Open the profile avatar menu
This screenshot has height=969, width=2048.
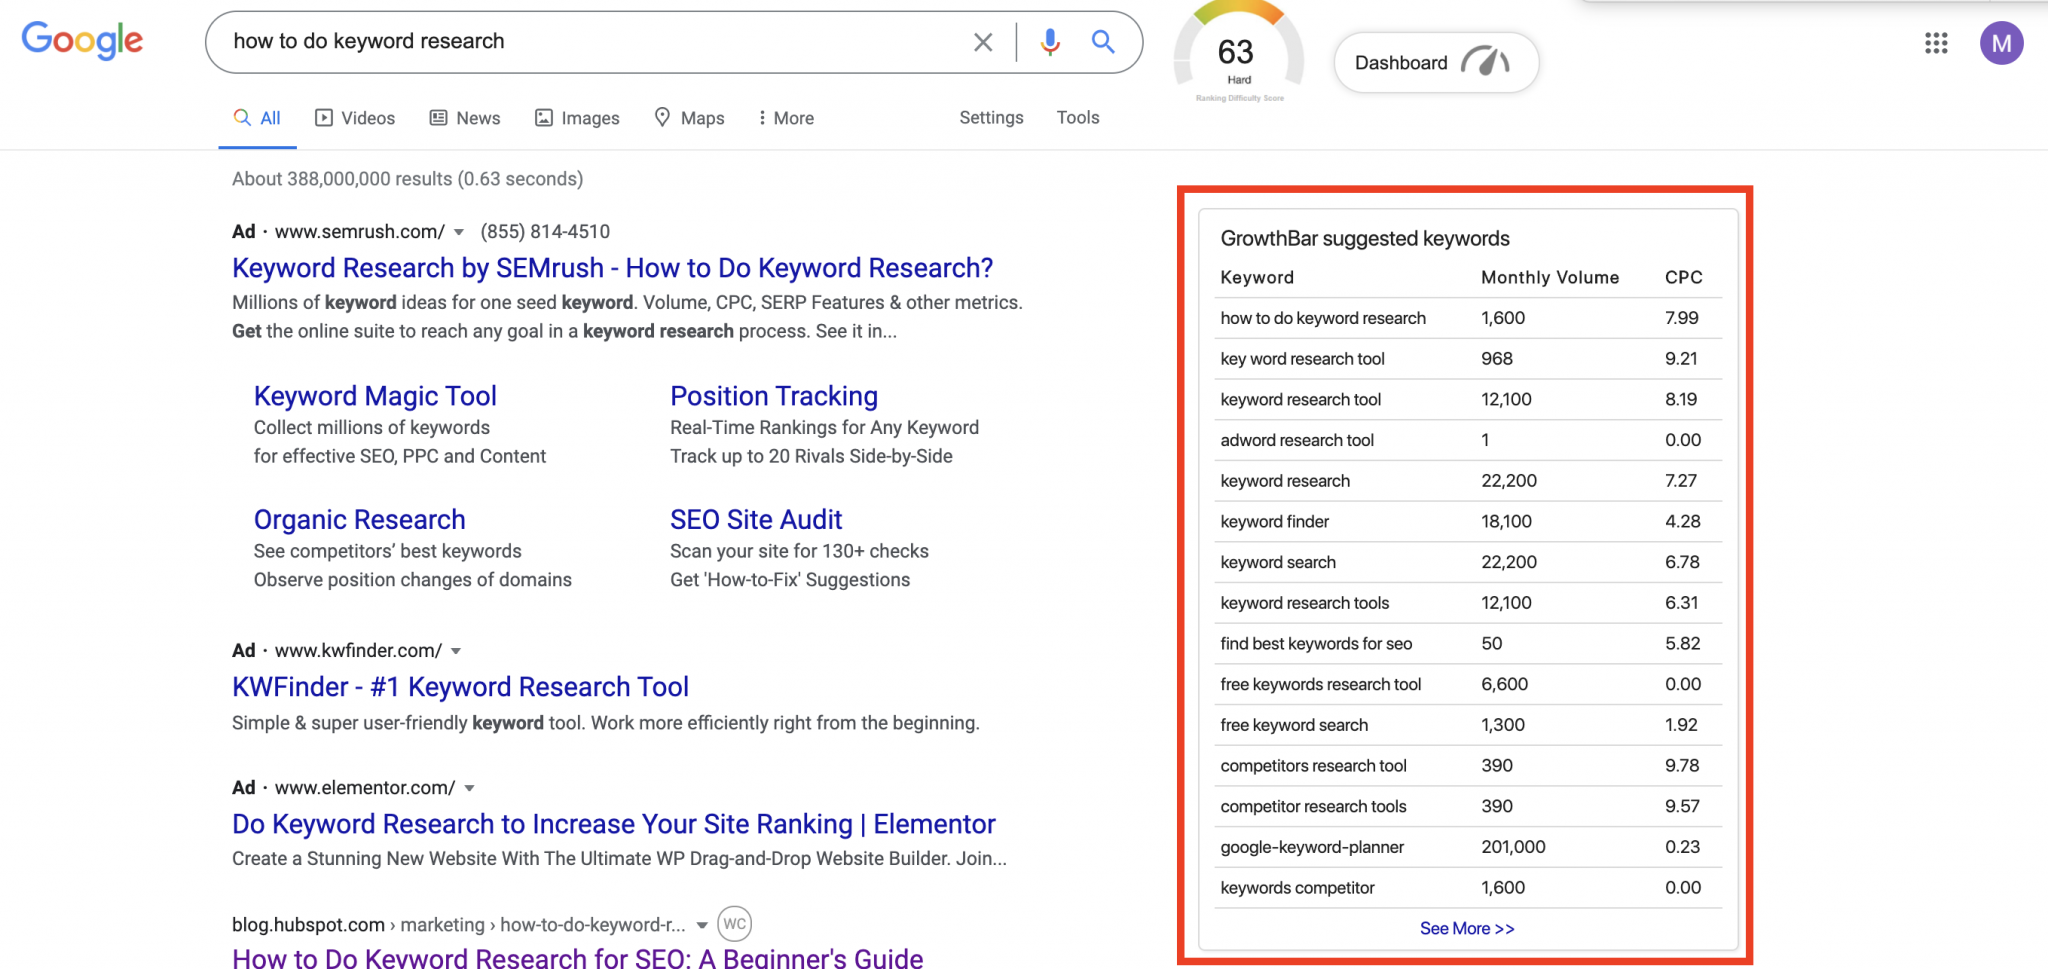(2002, 44)
